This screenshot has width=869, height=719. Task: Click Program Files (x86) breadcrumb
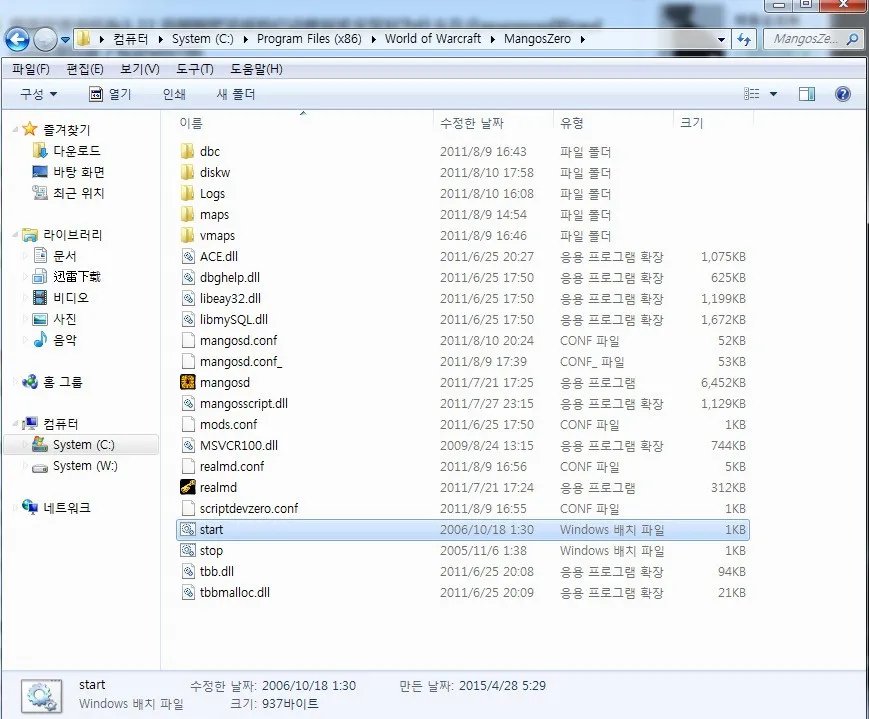(x=309, y=39)
